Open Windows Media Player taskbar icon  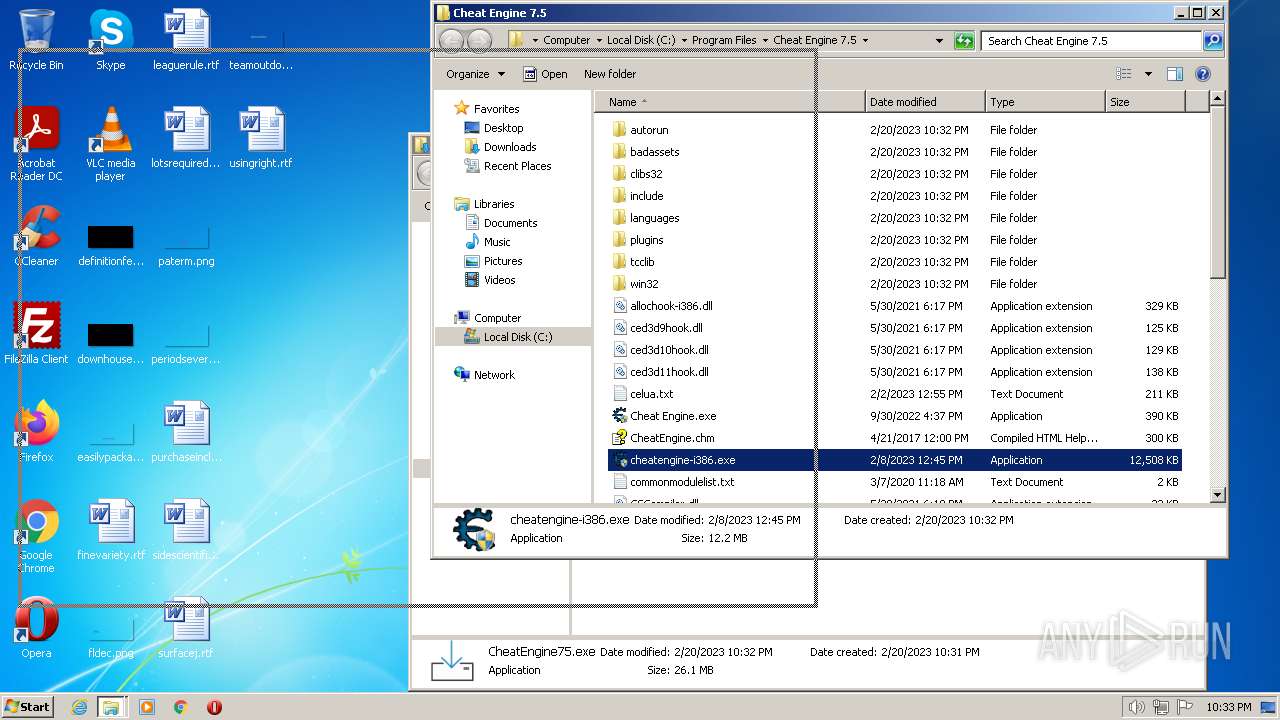[x=147, y=707]
